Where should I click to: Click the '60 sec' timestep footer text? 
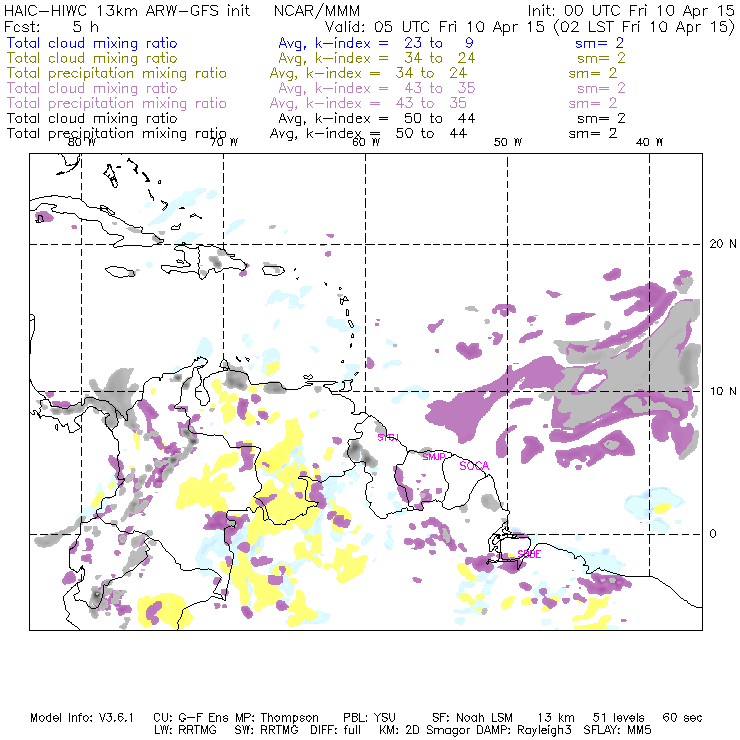(682, 718)
